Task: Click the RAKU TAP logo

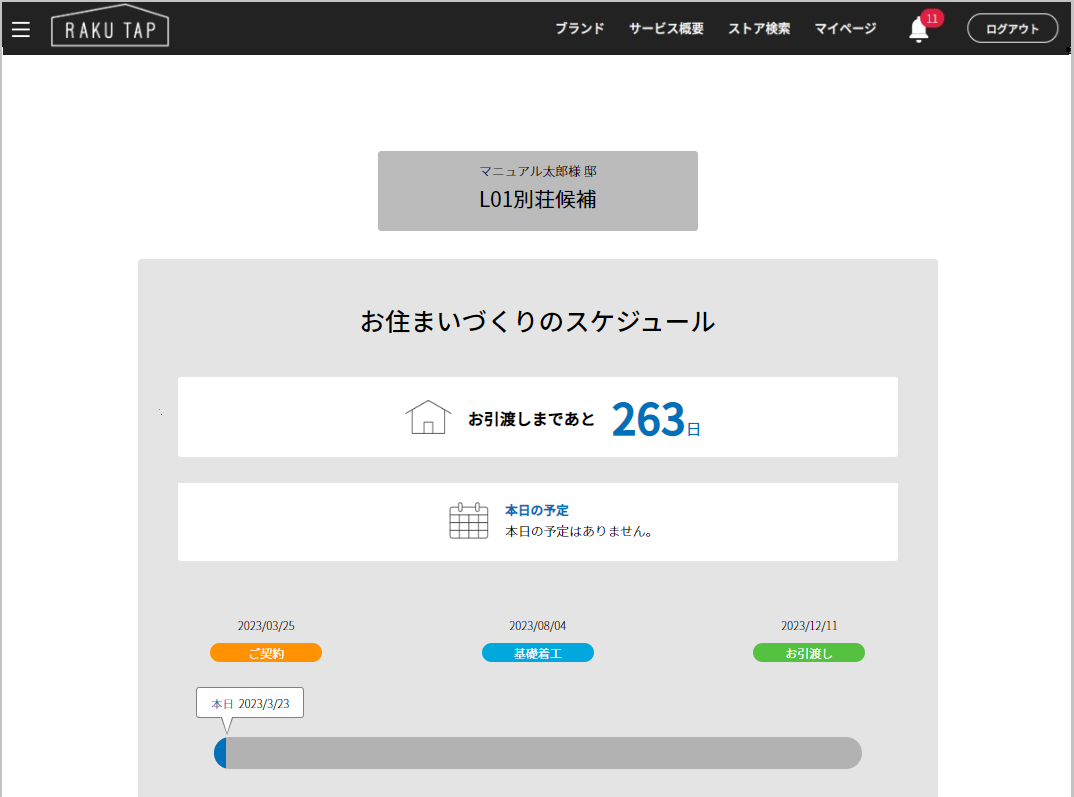Action: pos(110,30)
